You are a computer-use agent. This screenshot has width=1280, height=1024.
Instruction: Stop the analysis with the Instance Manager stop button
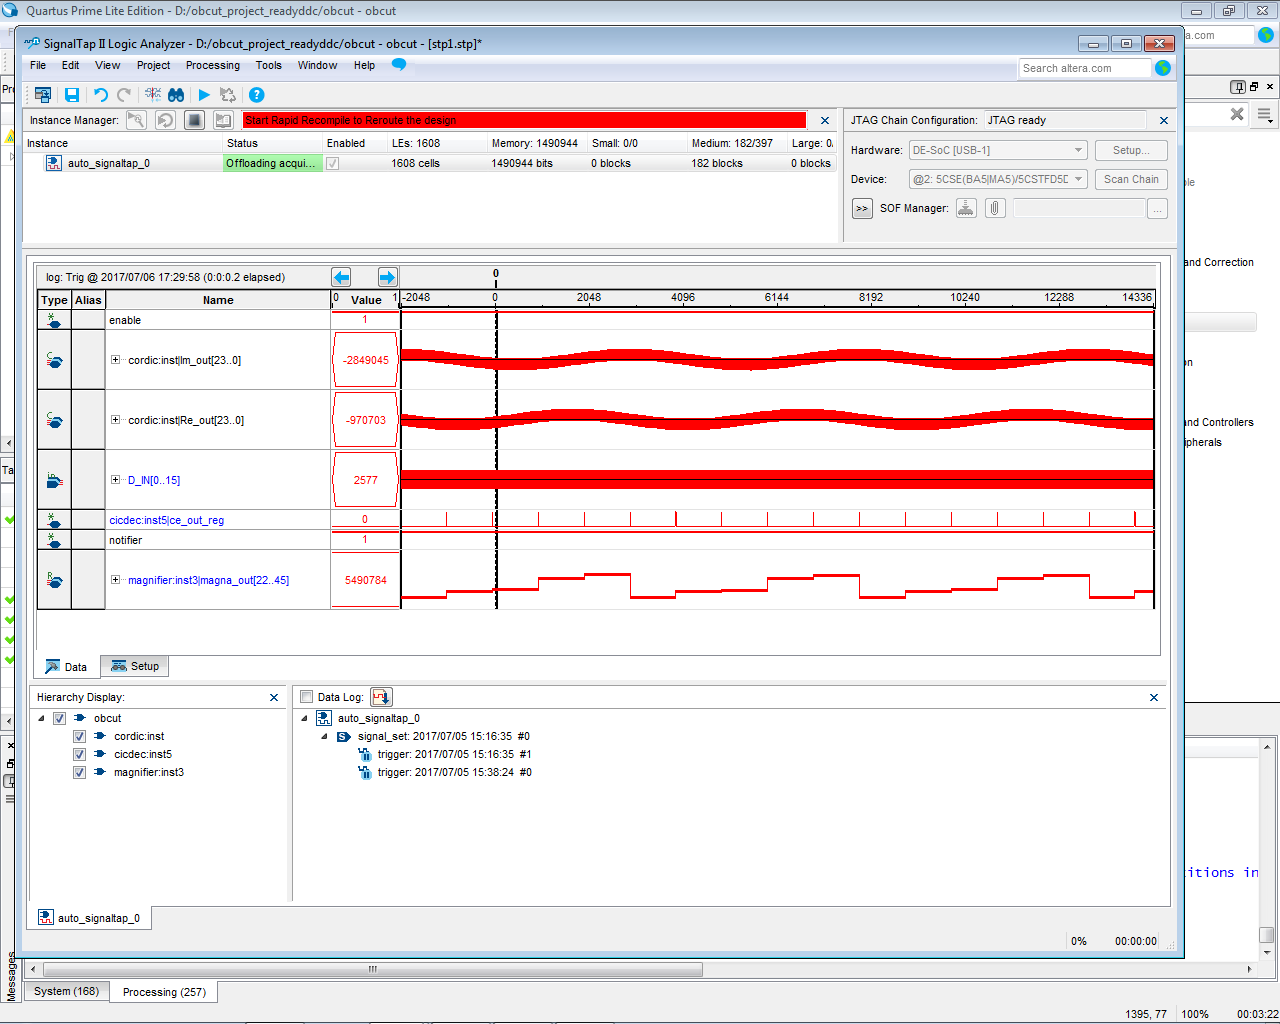point(195,120)
